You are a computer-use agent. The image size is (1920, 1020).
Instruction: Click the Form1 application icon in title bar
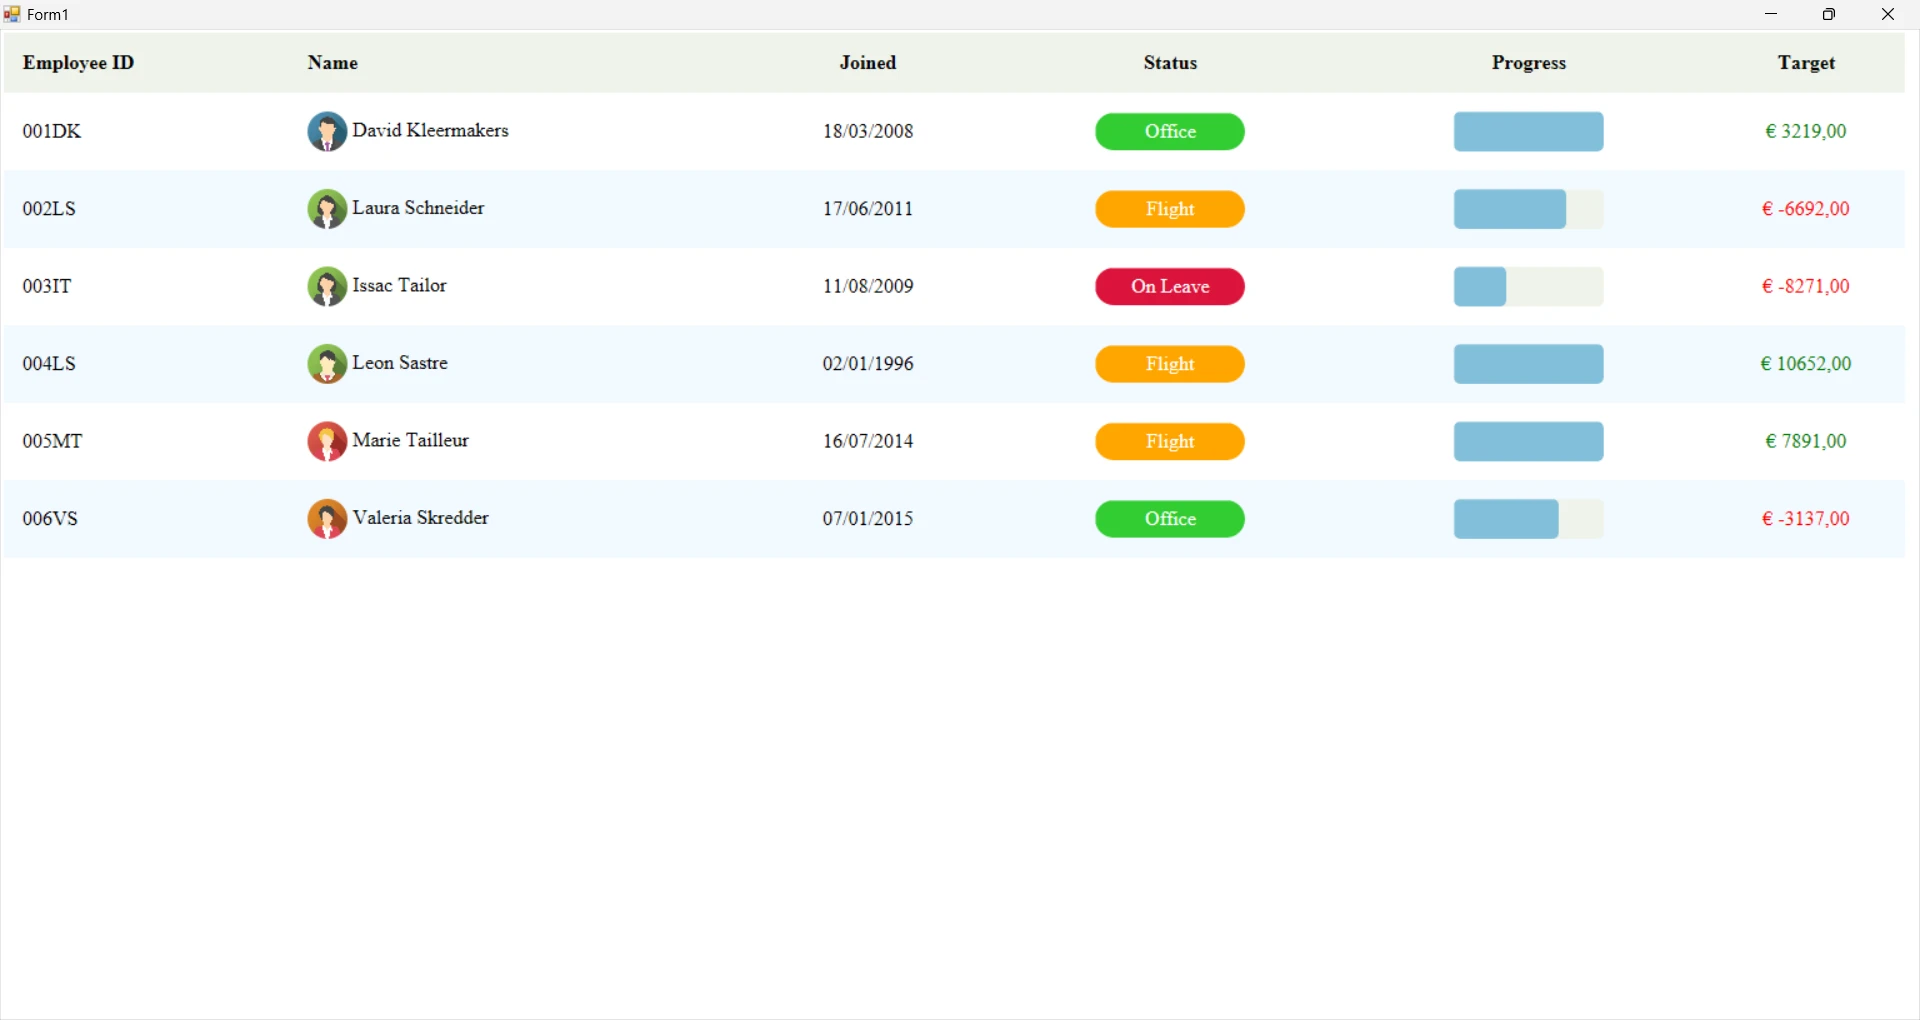pyautogui.click(x=12, y=15)
